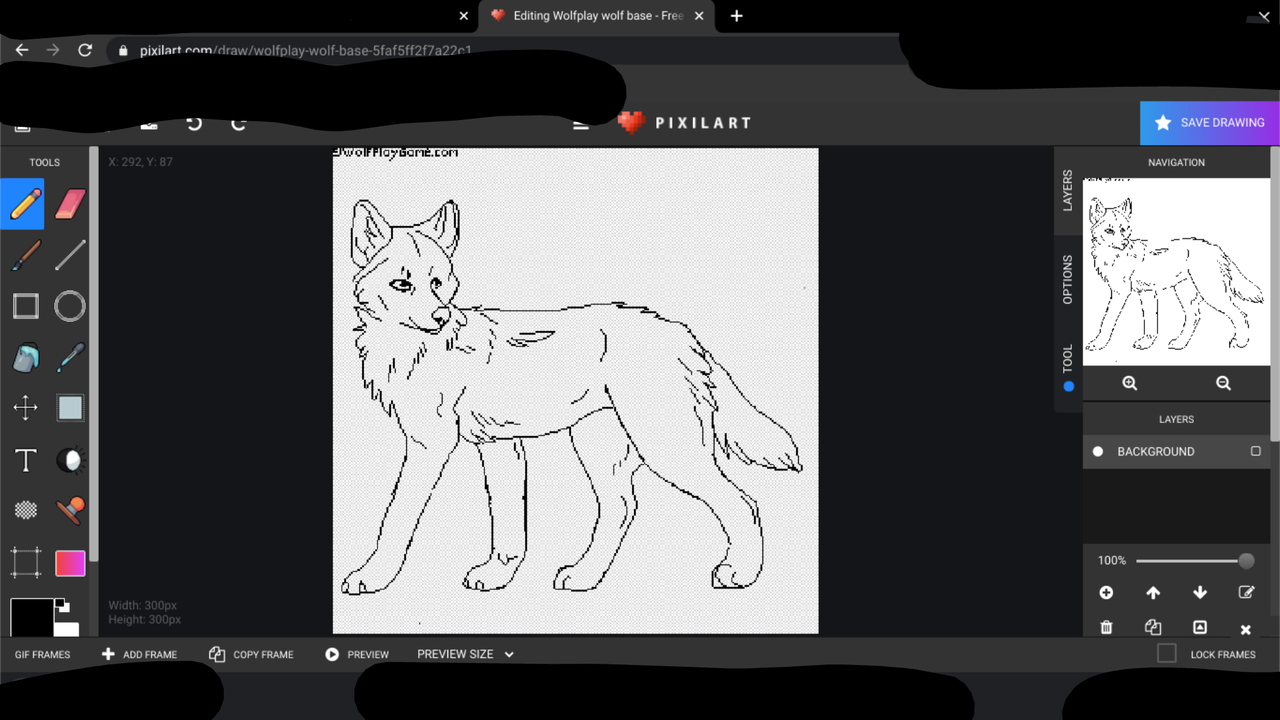This screenshot has height=720, width=1280.
Task: Select the Dithering tool
Action: [25, 510]
